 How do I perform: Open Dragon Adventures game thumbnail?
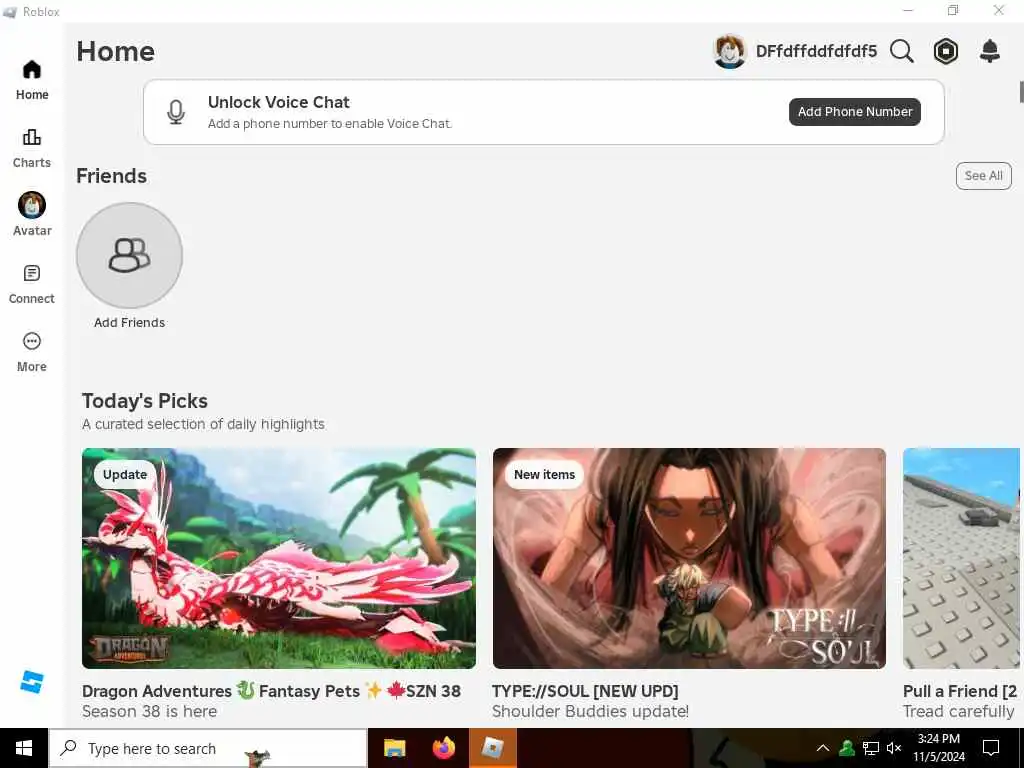click(279, 558)
